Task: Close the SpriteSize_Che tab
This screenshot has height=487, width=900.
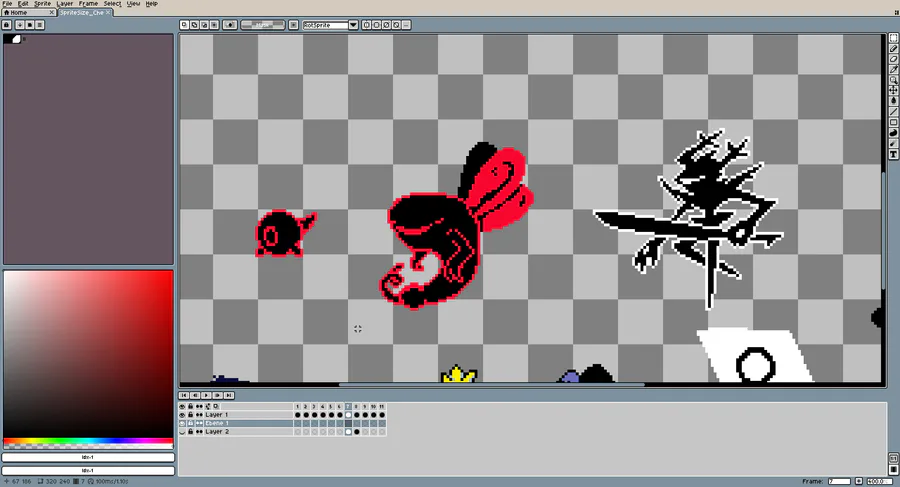Action: 108,13
